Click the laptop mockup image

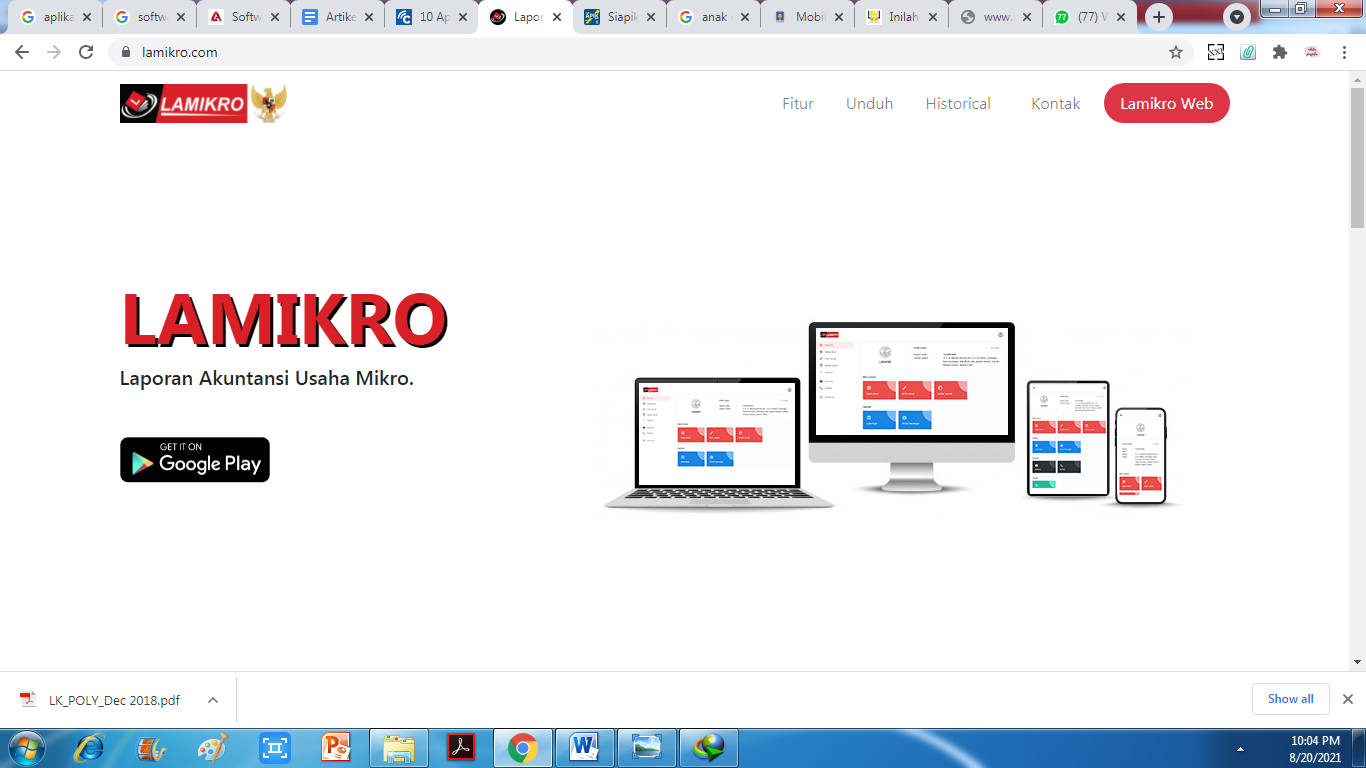(x=719, y=444)
